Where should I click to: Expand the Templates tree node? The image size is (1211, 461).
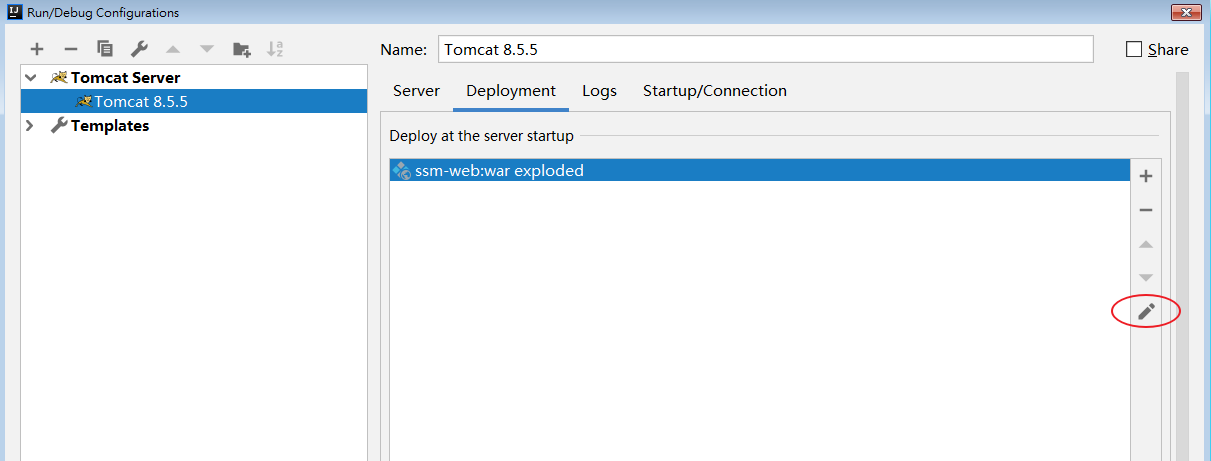click(x=31, y=126)
